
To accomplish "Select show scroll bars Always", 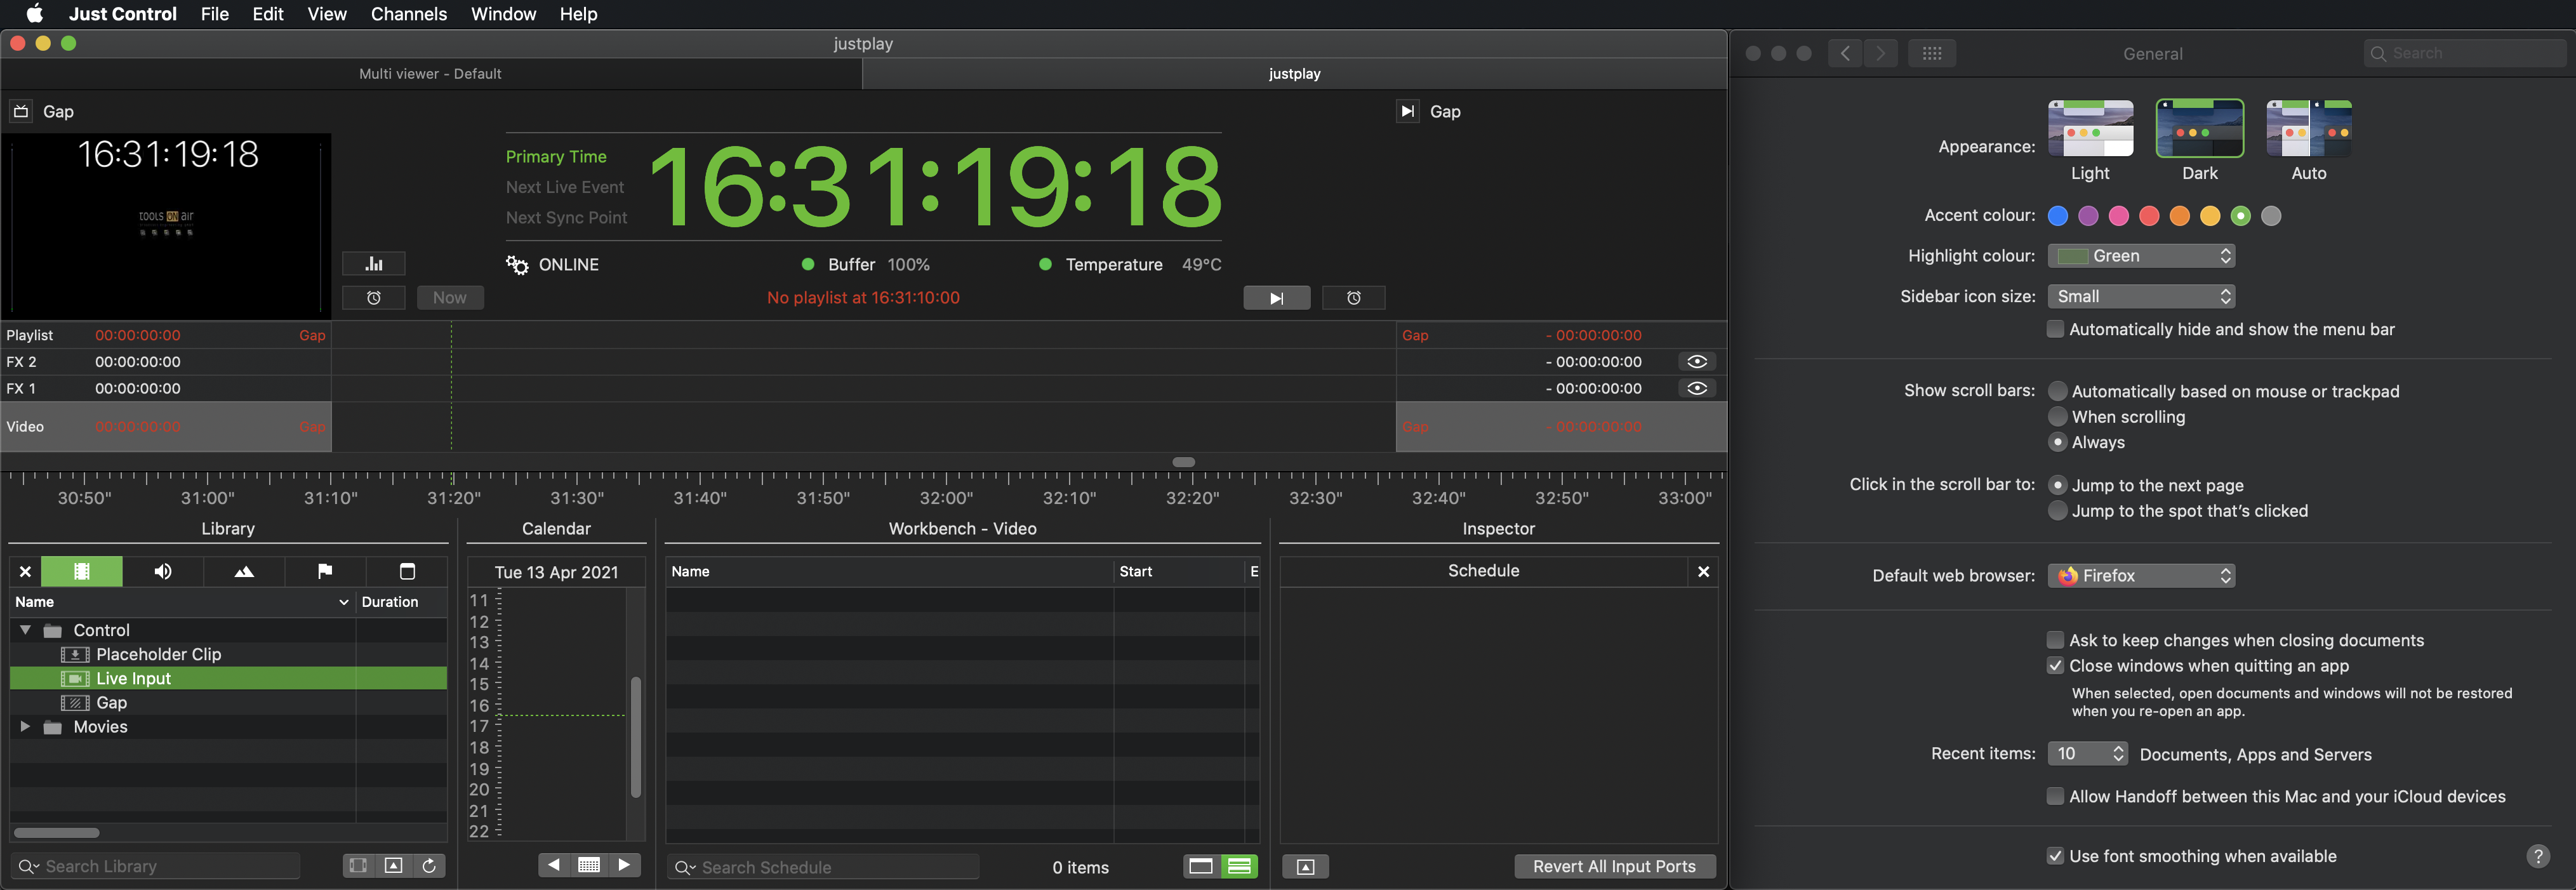I will click(2058, 442).
